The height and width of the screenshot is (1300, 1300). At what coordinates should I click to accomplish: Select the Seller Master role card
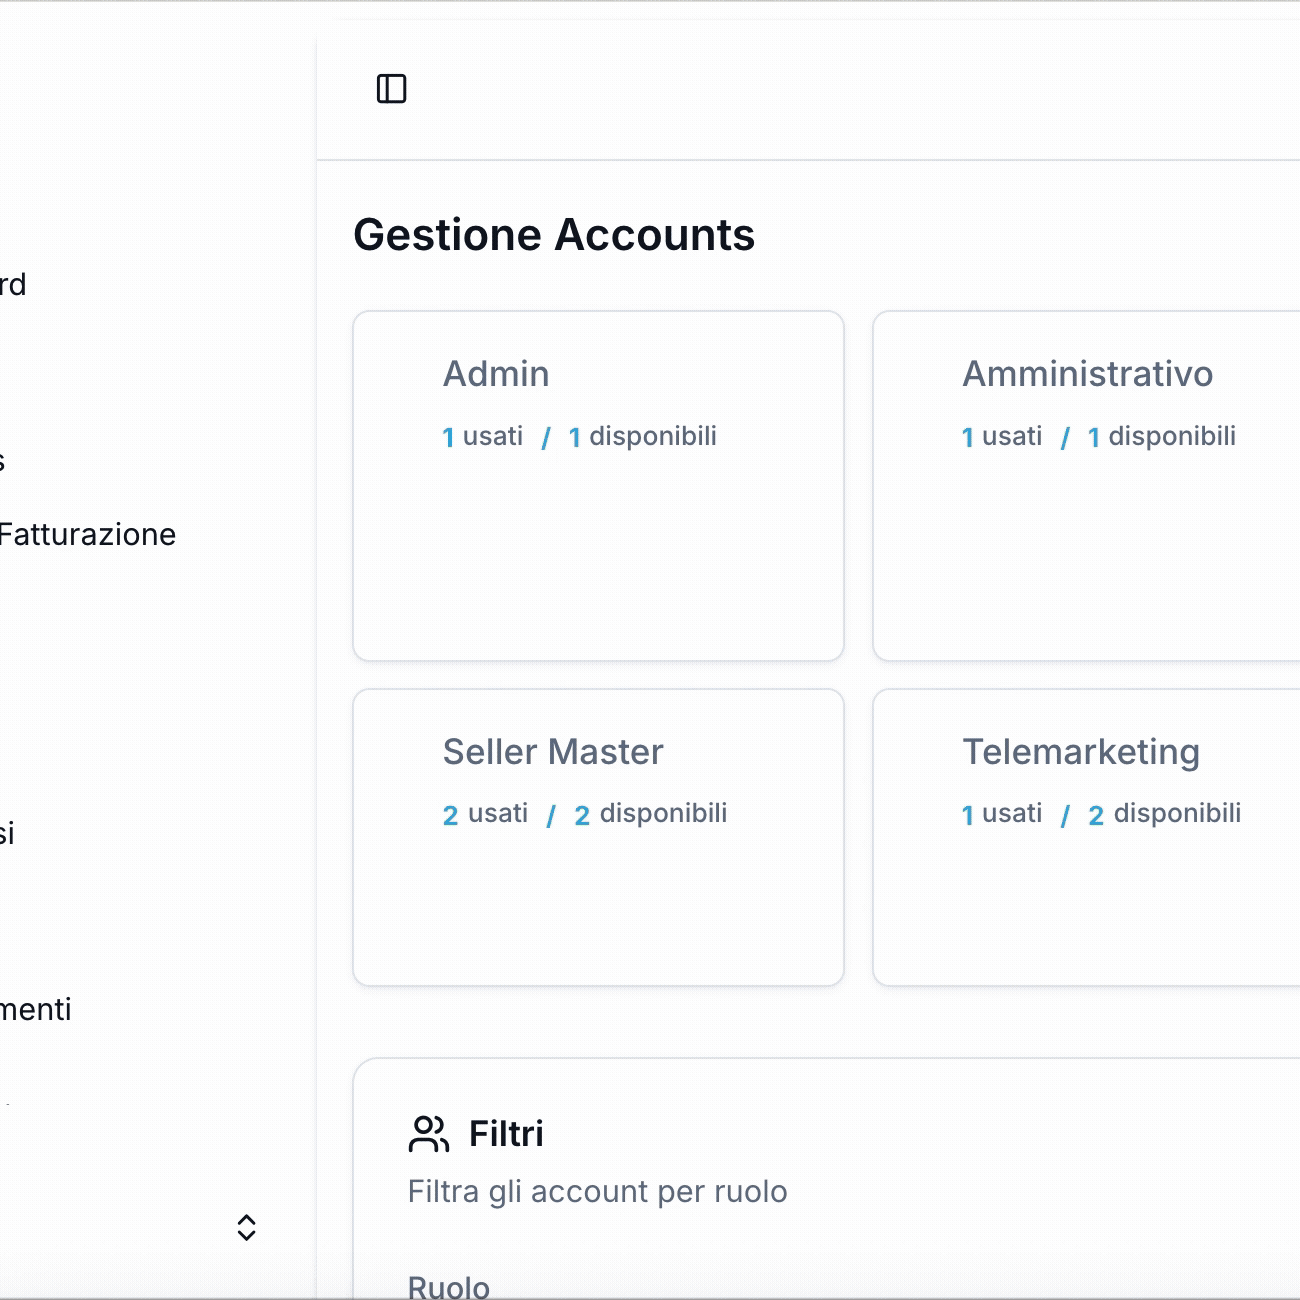(x=598, y=837)
